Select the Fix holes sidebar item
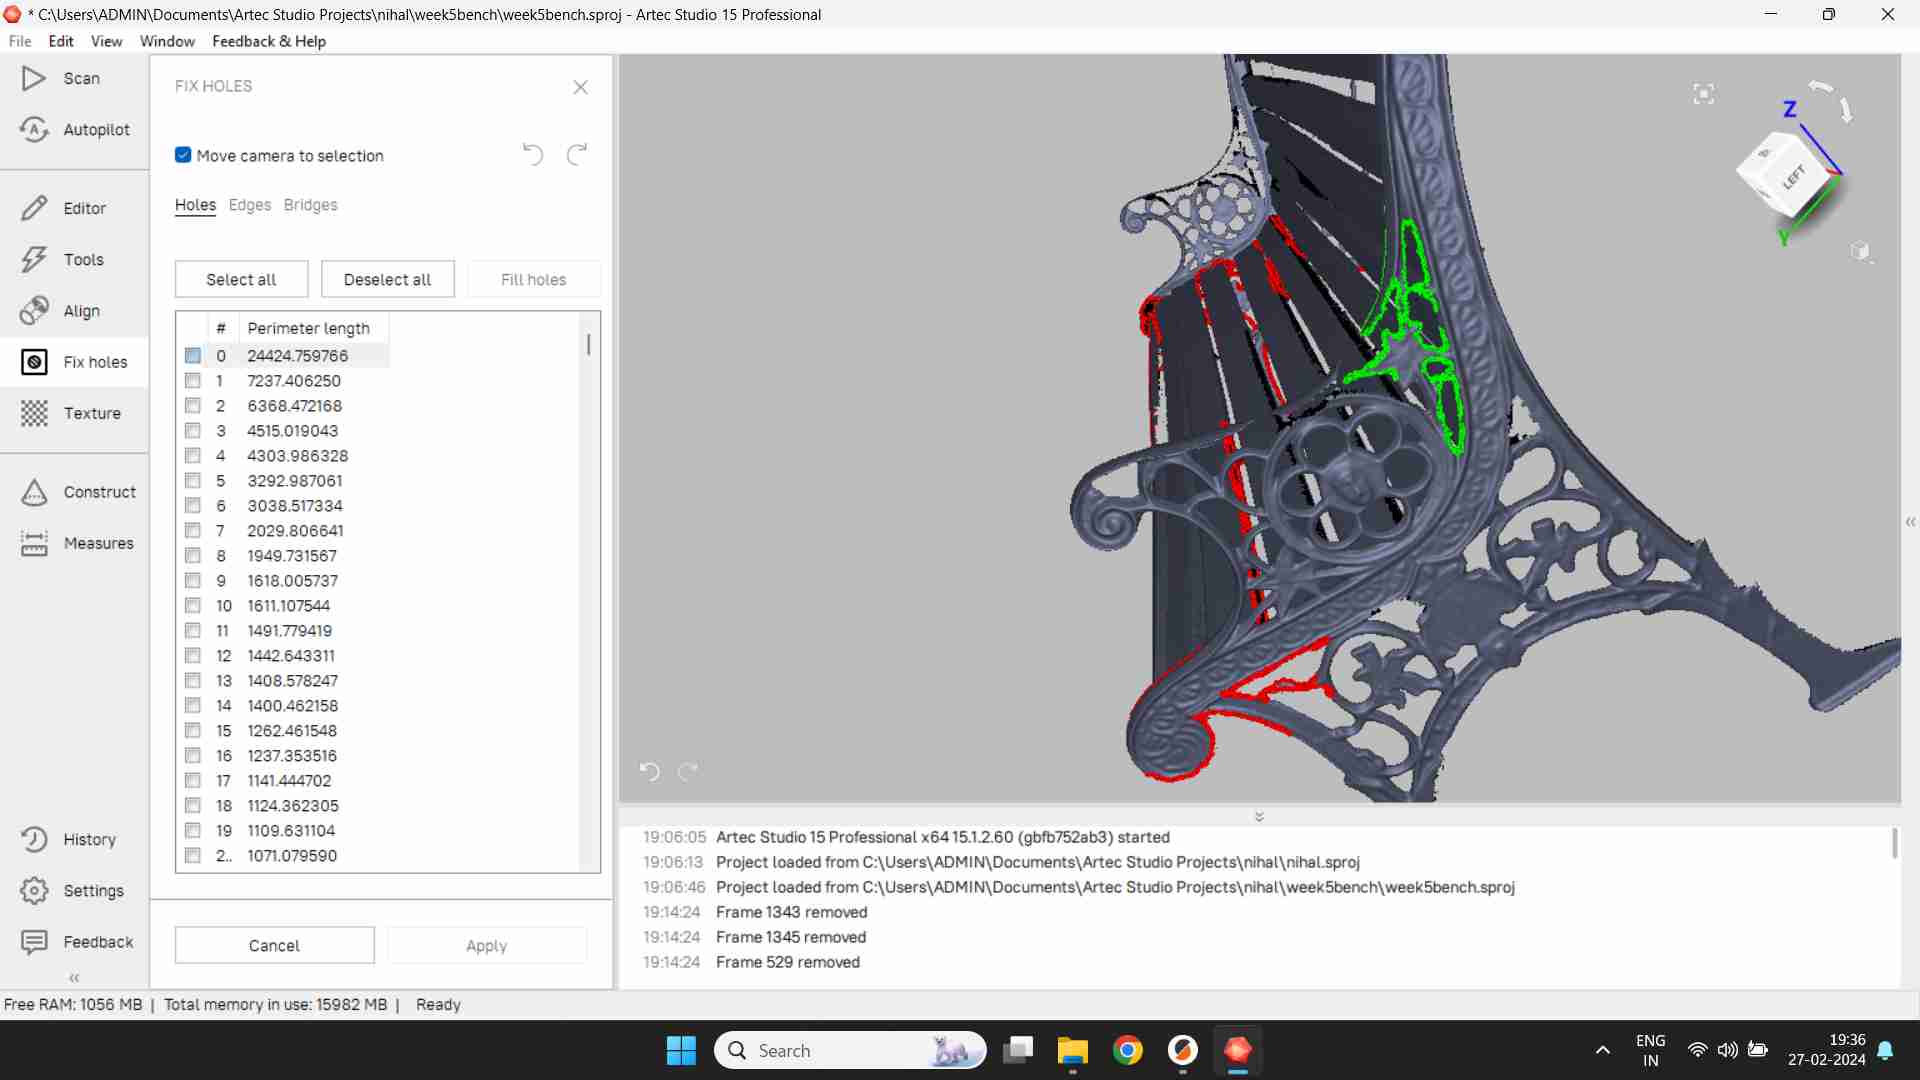The height and width of the screenshot is (1080, 1920). point(74,362)
